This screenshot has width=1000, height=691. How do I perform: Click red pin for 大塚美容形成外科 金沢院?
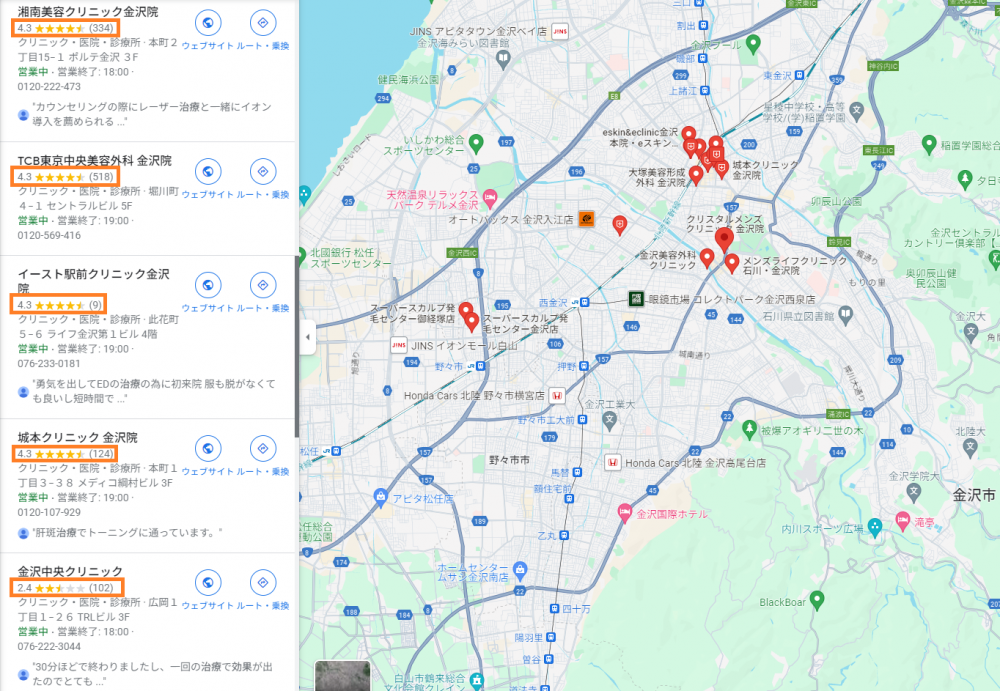pyautogui.click(x=696, y=175)
